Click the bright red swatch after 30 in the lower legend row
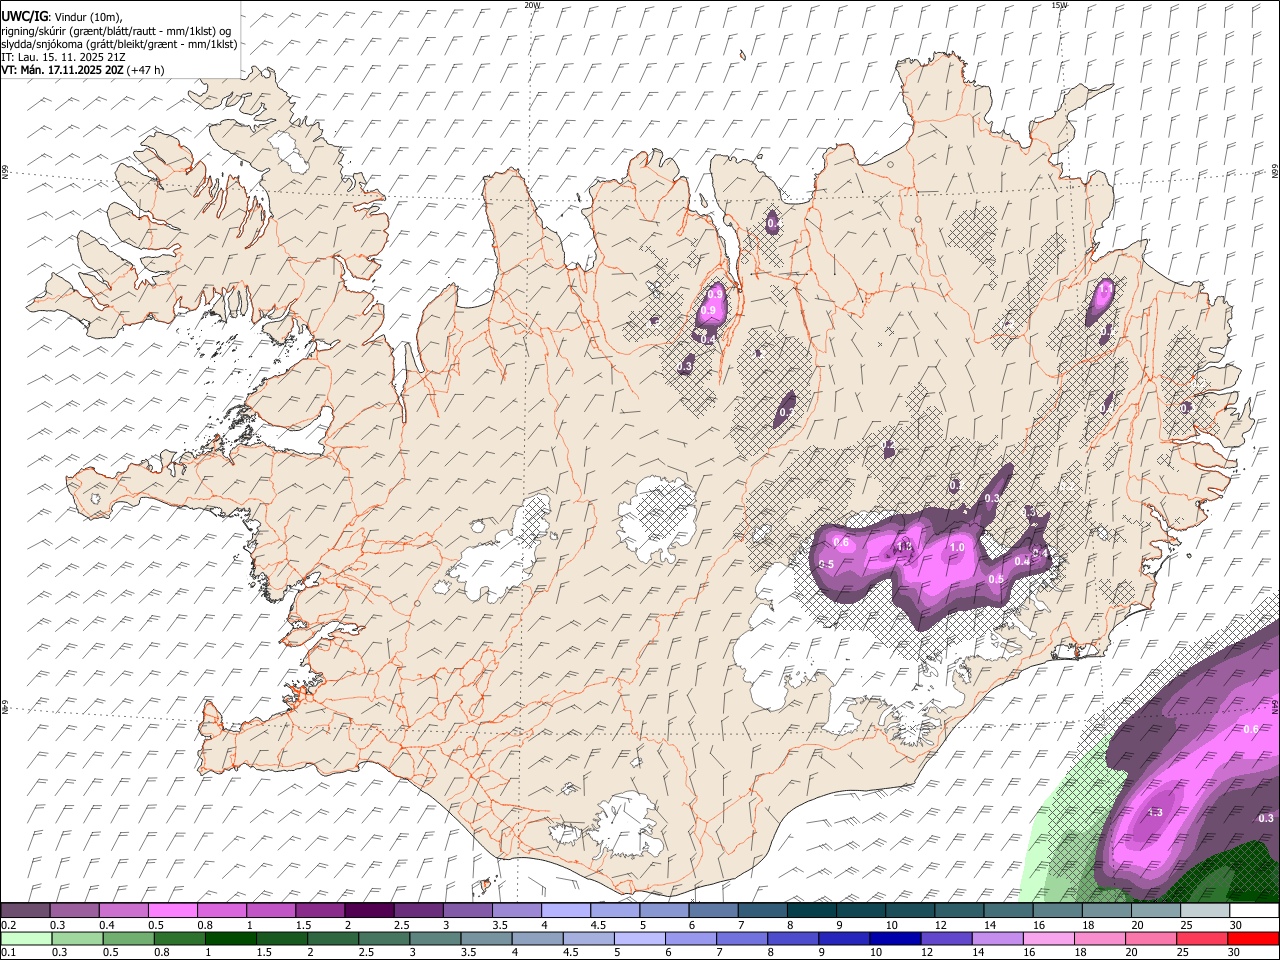The image size is (1280, 960). tap(1253, 938)
